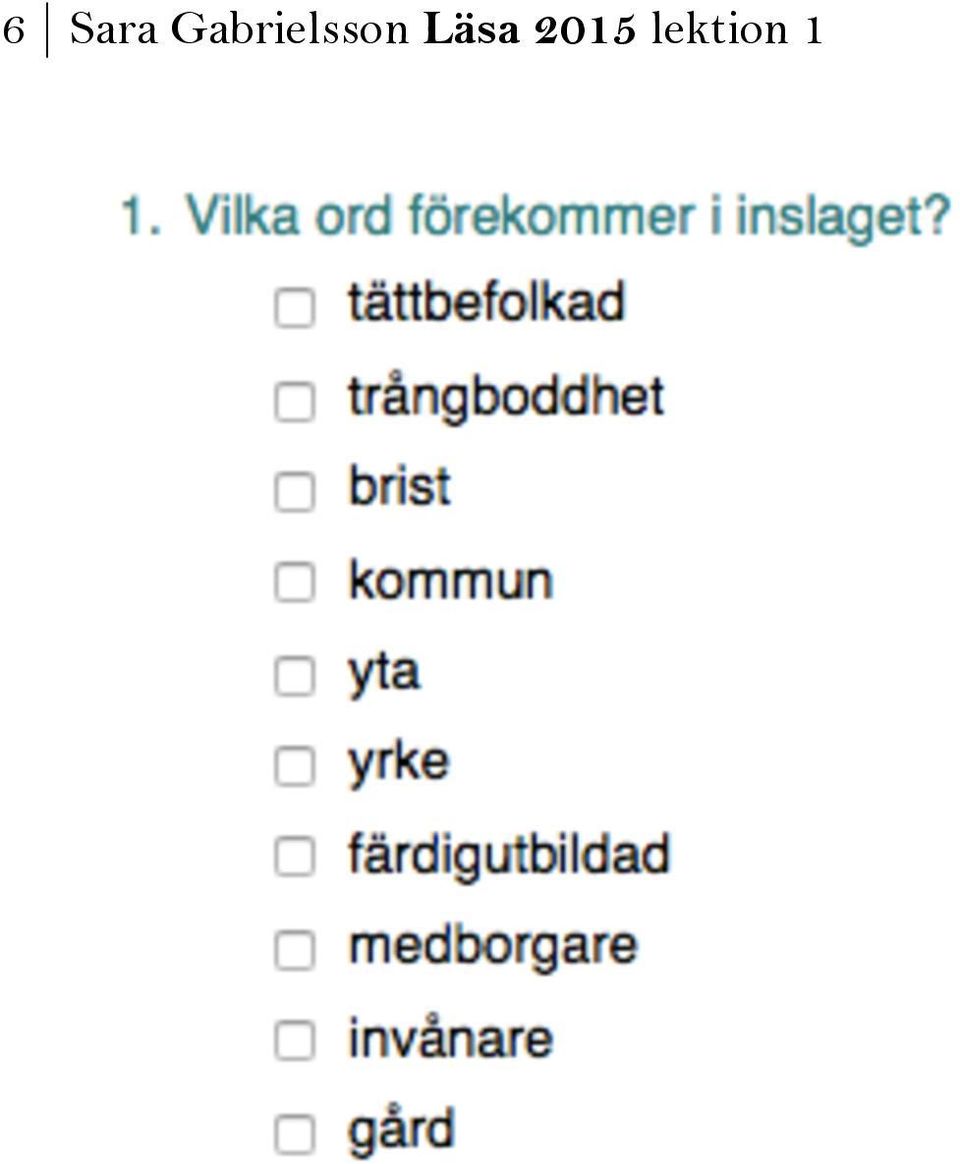Tick the gård checkbox
960x1164 pixels.
click(x=295, y=1134)
